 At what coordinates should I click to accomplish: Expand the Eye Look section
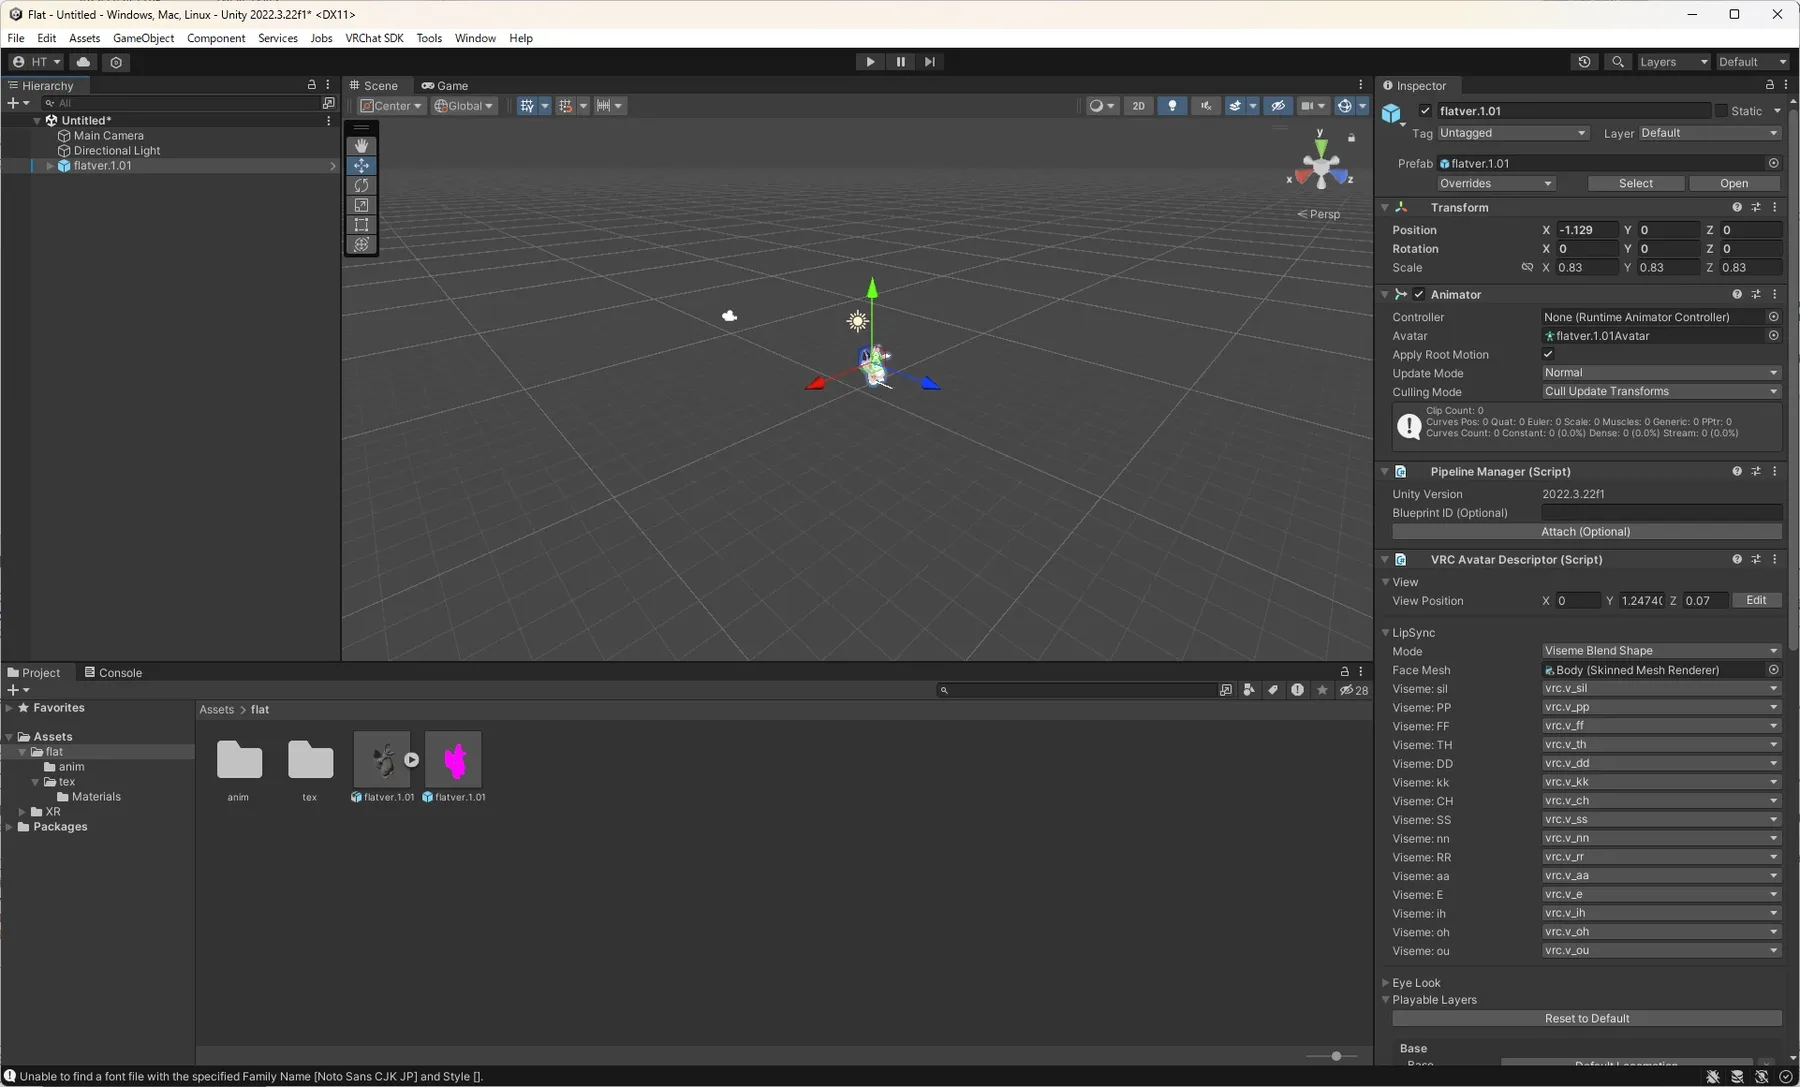[1386, 983]
